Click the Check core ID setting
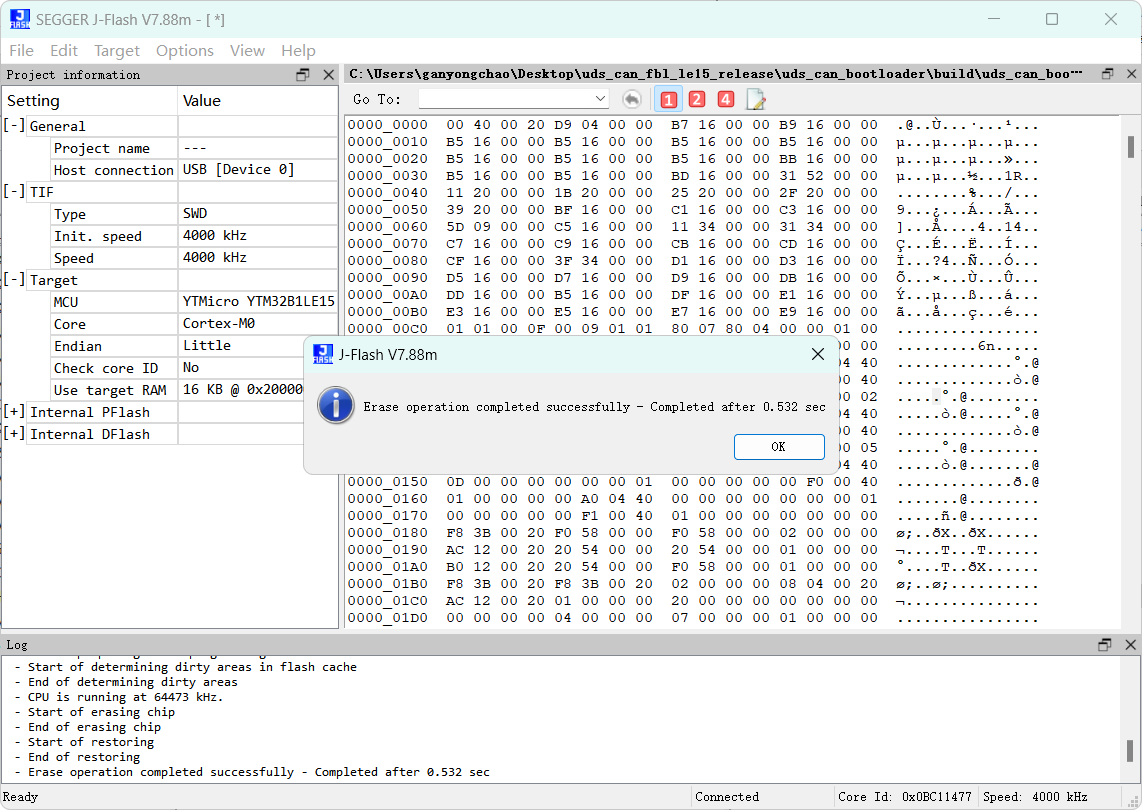The image size is (1142, 810). pos(106,368)
